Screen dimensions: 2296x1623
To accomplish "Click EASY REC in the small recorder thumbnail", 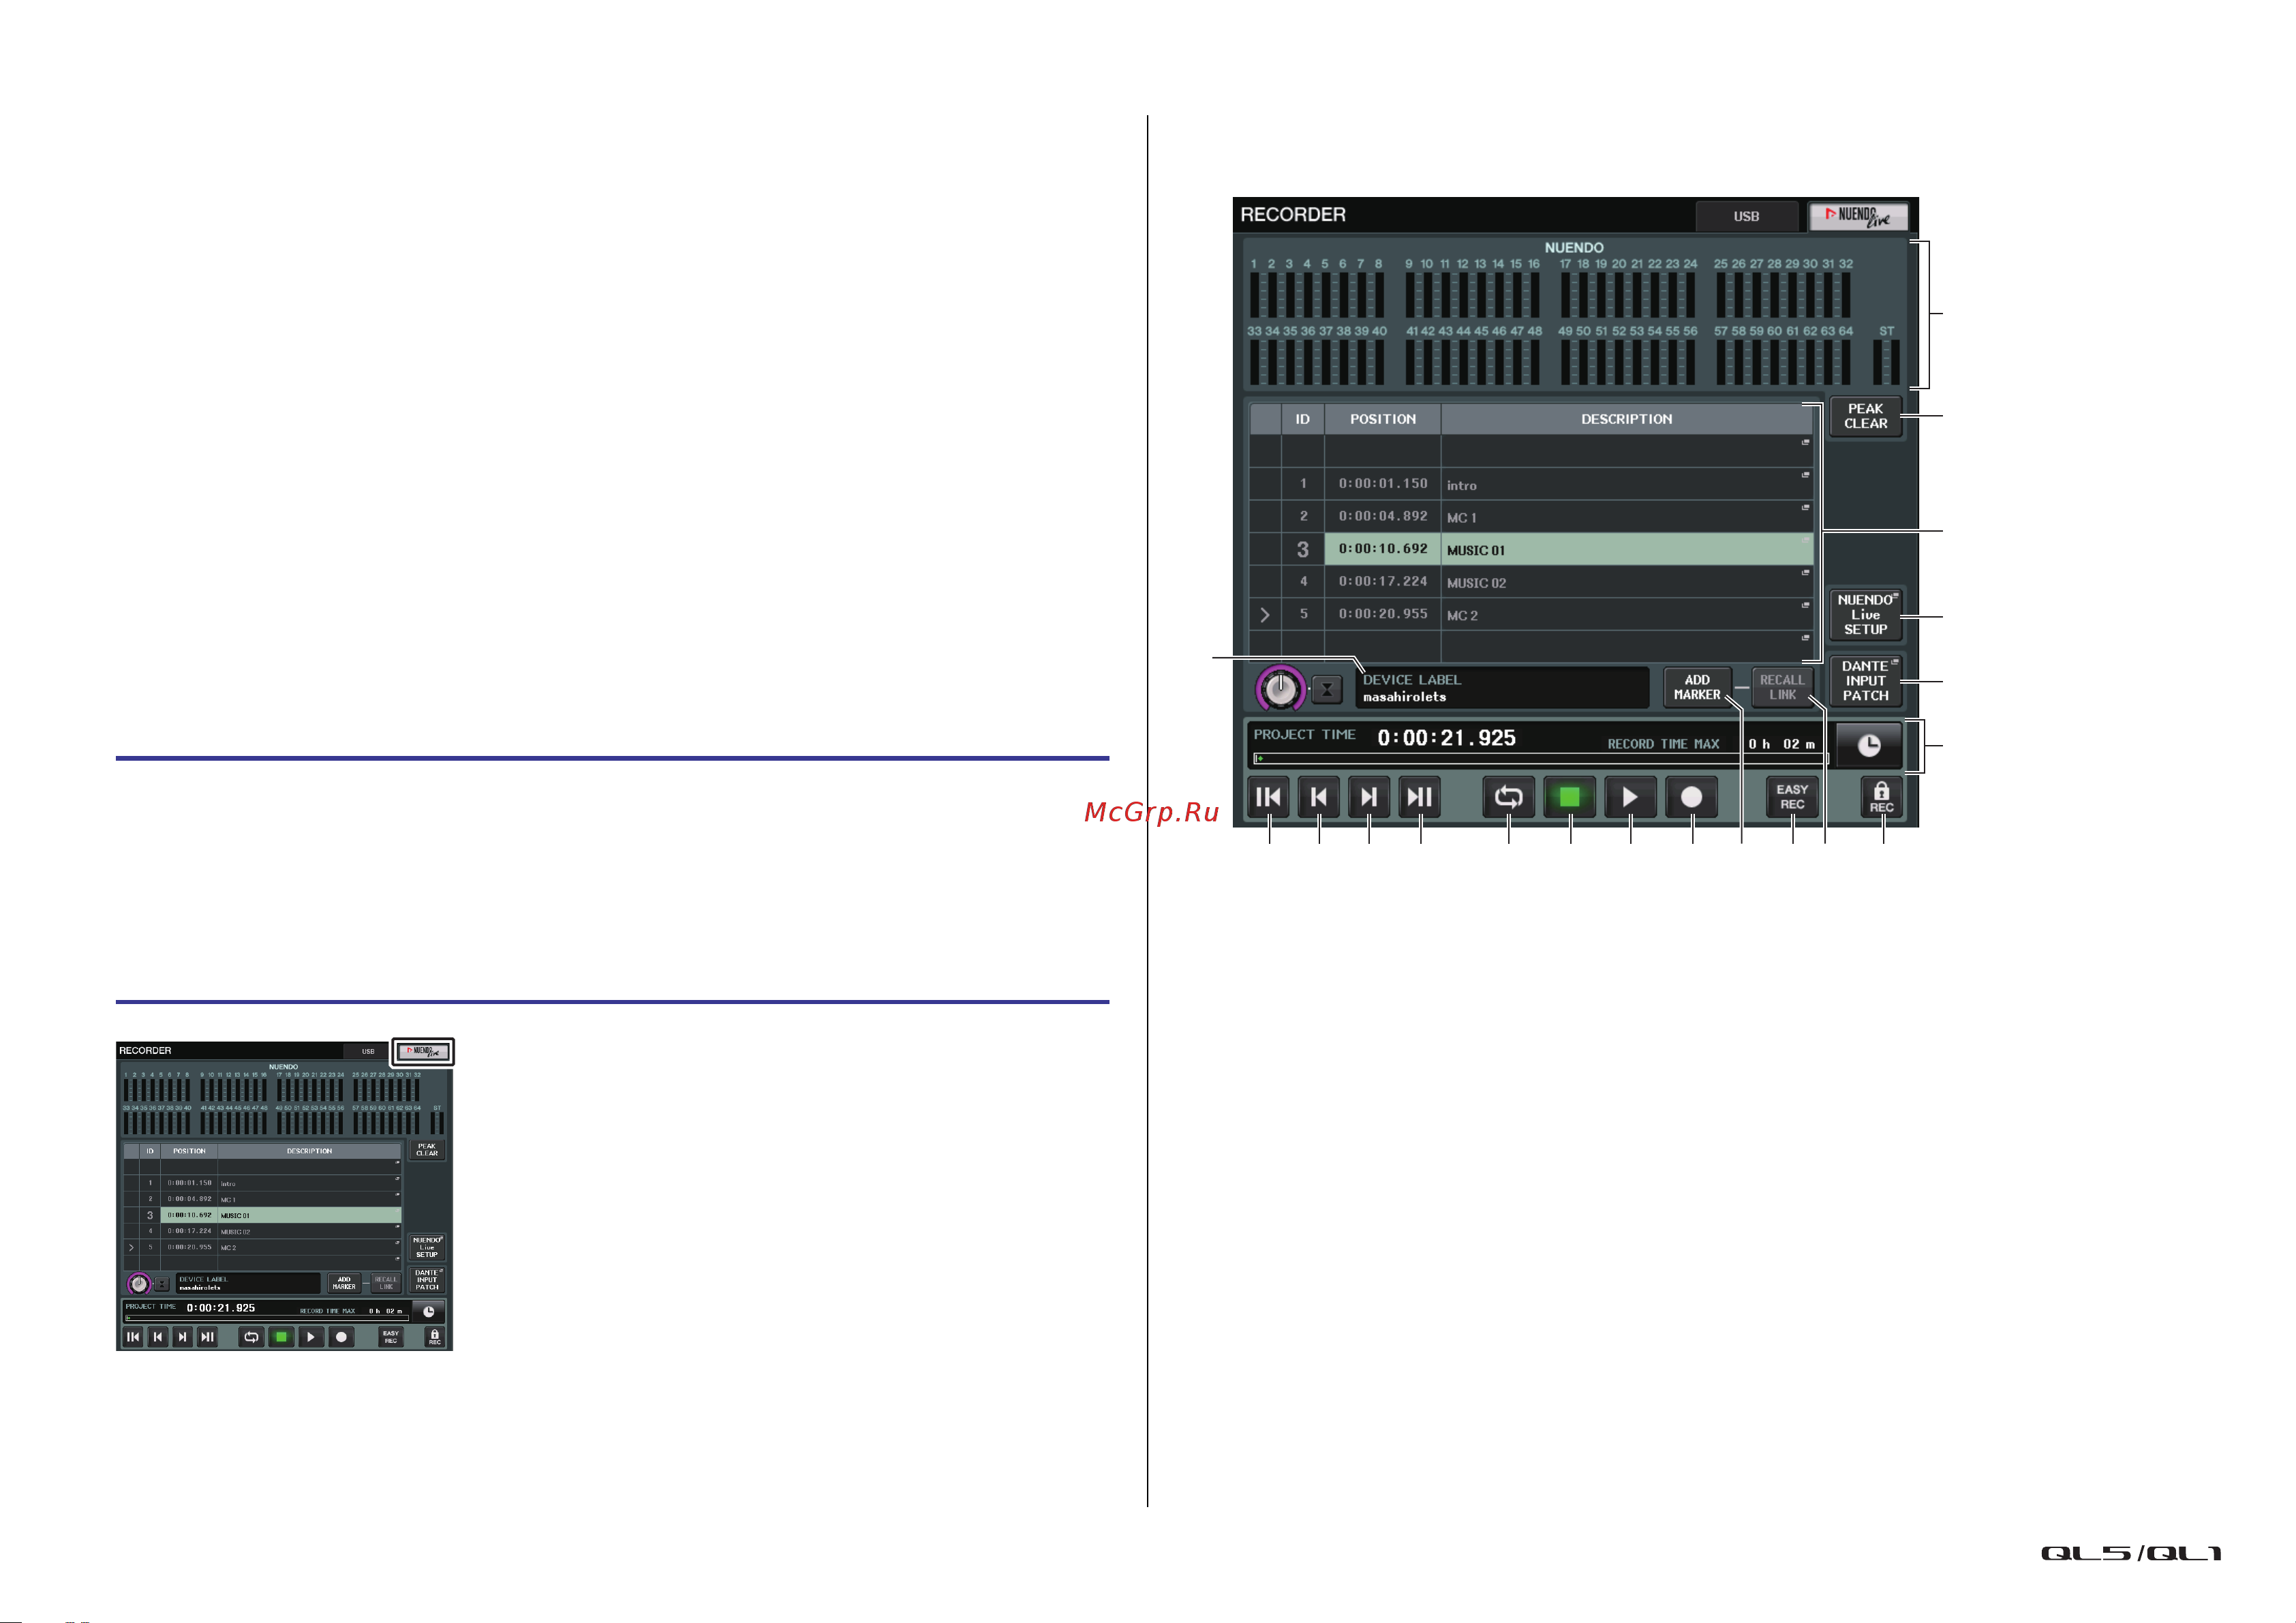I will 391,1337.
